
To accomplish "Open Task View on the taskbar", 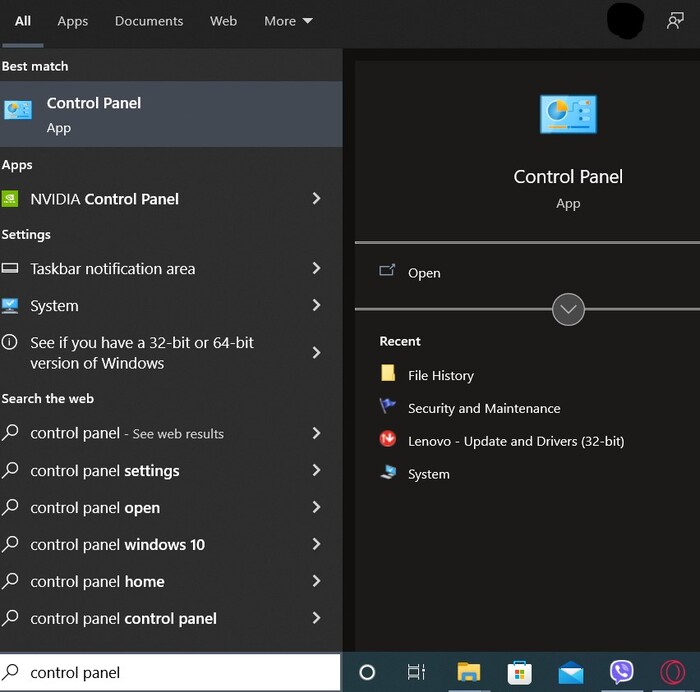I will pyautogui.click(x=417, y=672).
